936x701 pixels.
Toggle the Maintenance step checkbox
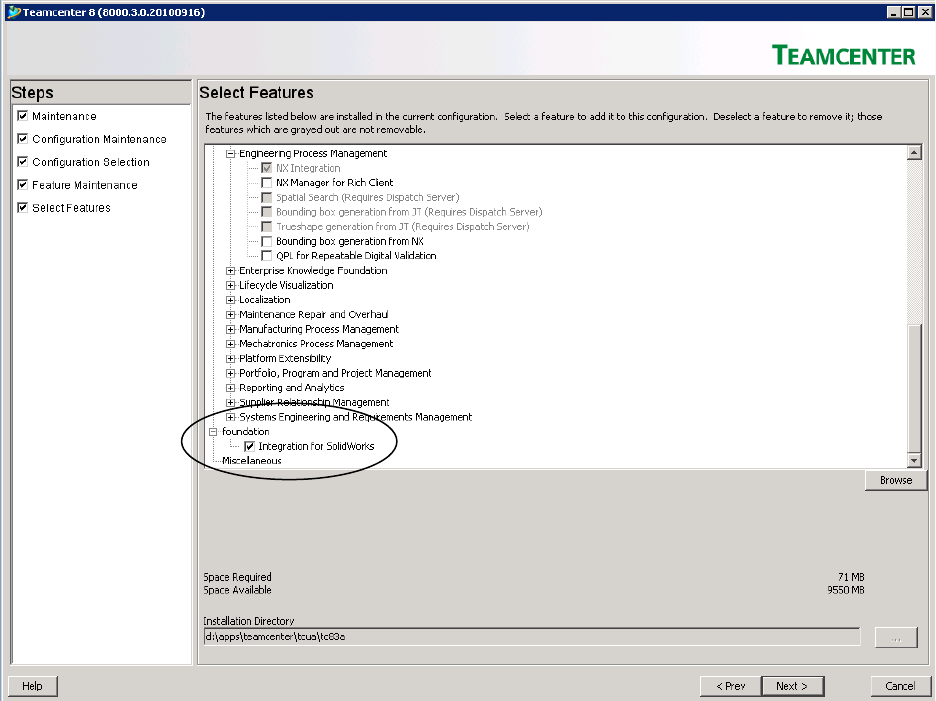tap(23, 116)
